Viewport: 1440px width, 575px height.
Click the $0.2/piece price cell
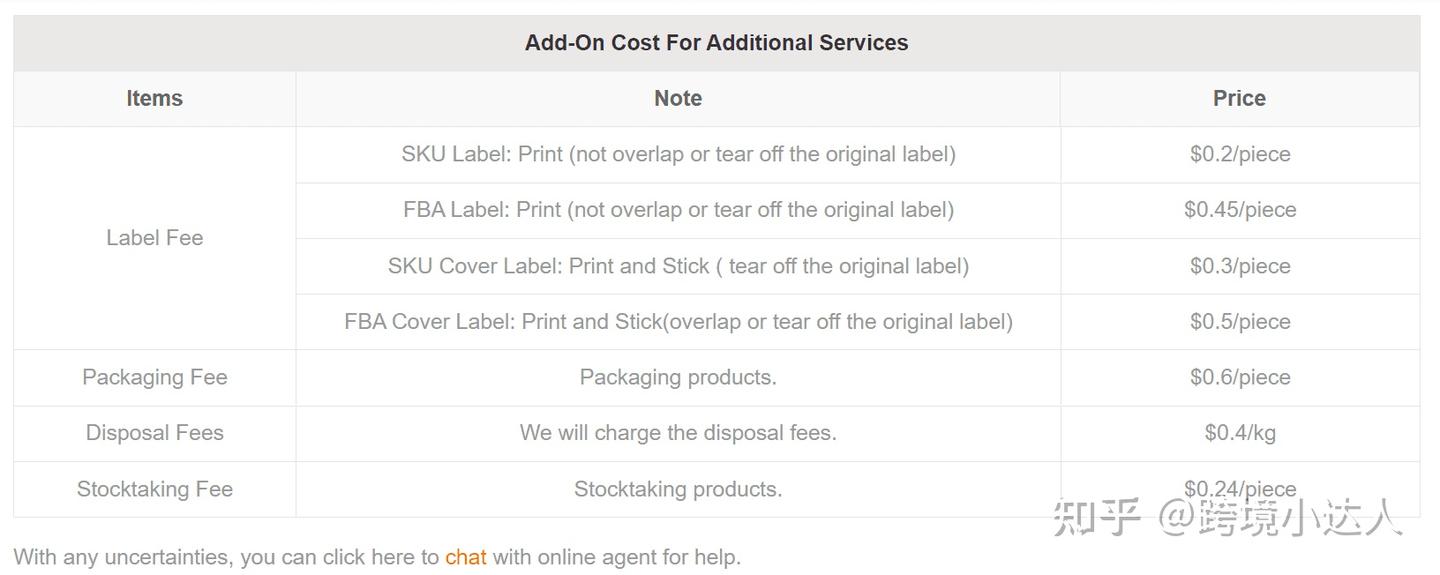(1239, 154)
